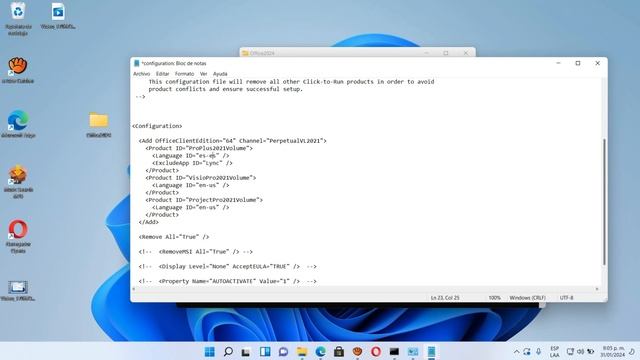
Task: Click the 'Windows (CRLF)' status entry
Action: [527, 298]
